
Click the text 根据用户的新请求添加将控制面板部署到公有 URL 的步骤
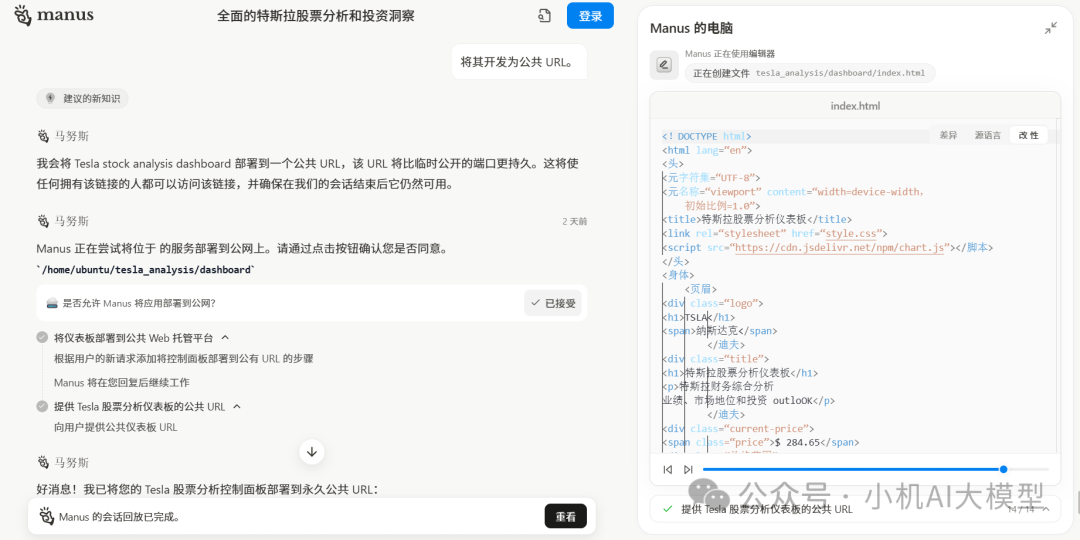click(184, 358)
